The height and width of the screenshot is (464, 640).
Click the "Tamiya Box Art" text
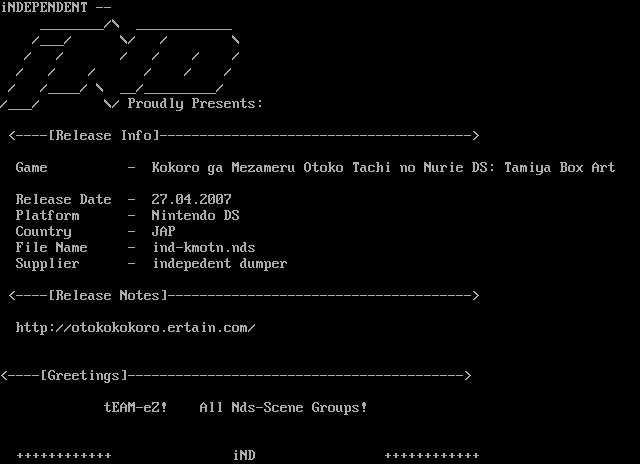560,168
